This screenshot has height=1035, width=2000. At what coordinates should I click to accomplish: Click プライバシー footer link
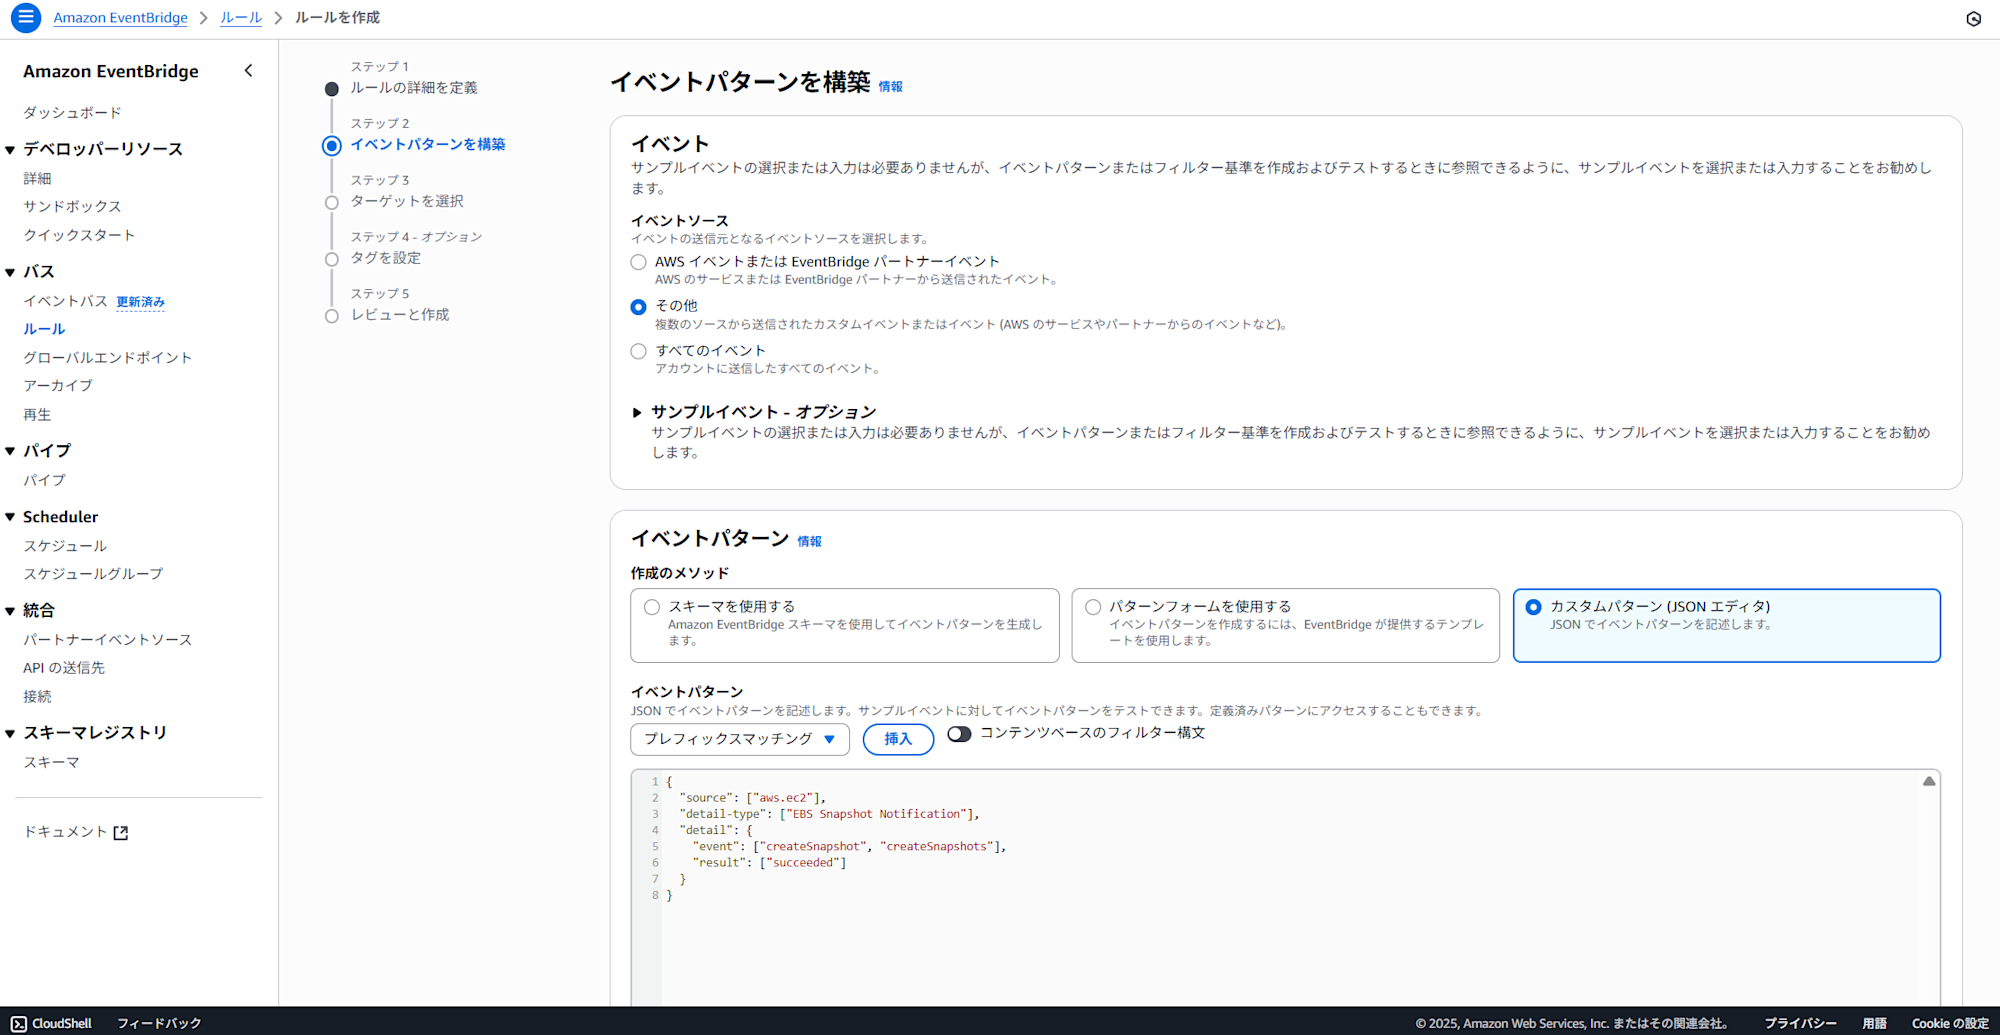click(1800, 1023)
